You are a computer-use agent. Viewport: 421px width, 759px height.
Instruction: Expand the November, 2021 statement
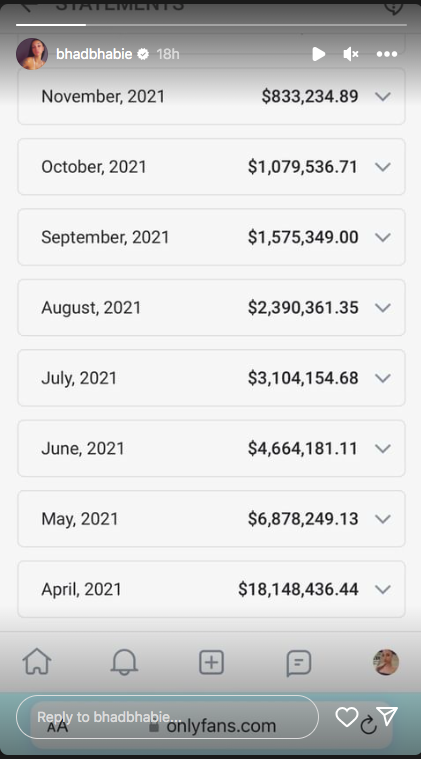[x=211, y=96]
